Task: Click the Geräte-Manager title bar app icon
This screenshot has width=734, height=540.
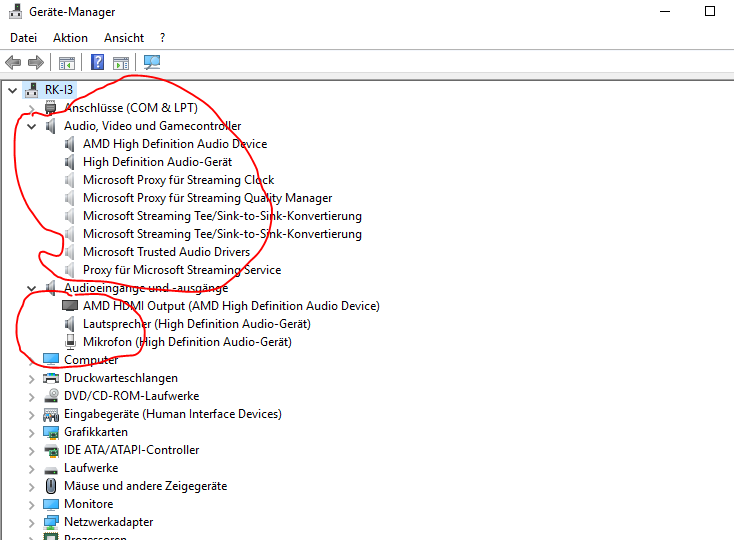Action: pyautogui.click(x=15, y=11)
